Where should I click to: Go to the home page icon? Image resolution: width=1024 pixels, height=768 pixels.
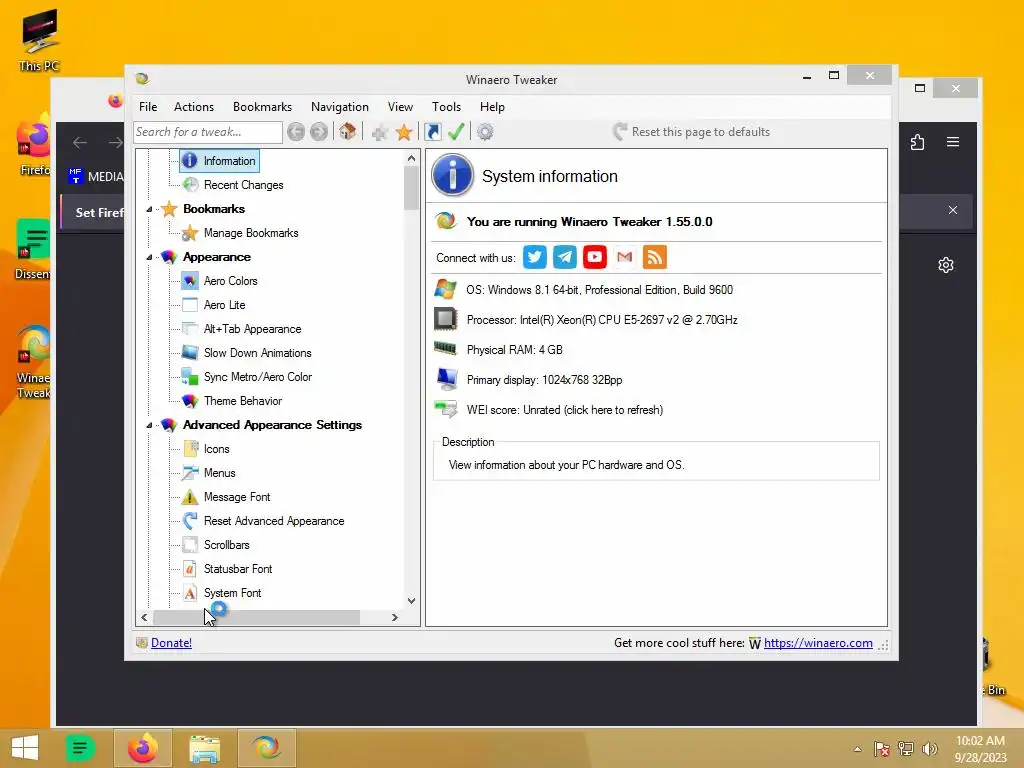[x=347, y=132]
